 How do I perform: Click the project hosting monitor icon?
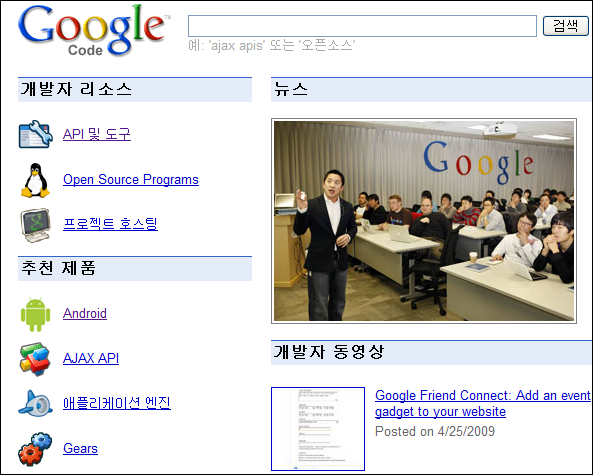[x=36, y=225]
